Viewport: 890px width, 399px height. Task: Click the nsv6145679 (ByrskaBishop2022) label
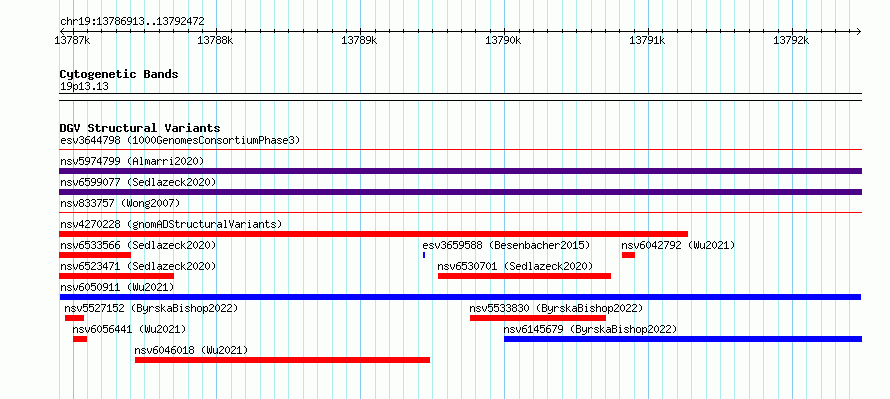click(x=590, y=329)
